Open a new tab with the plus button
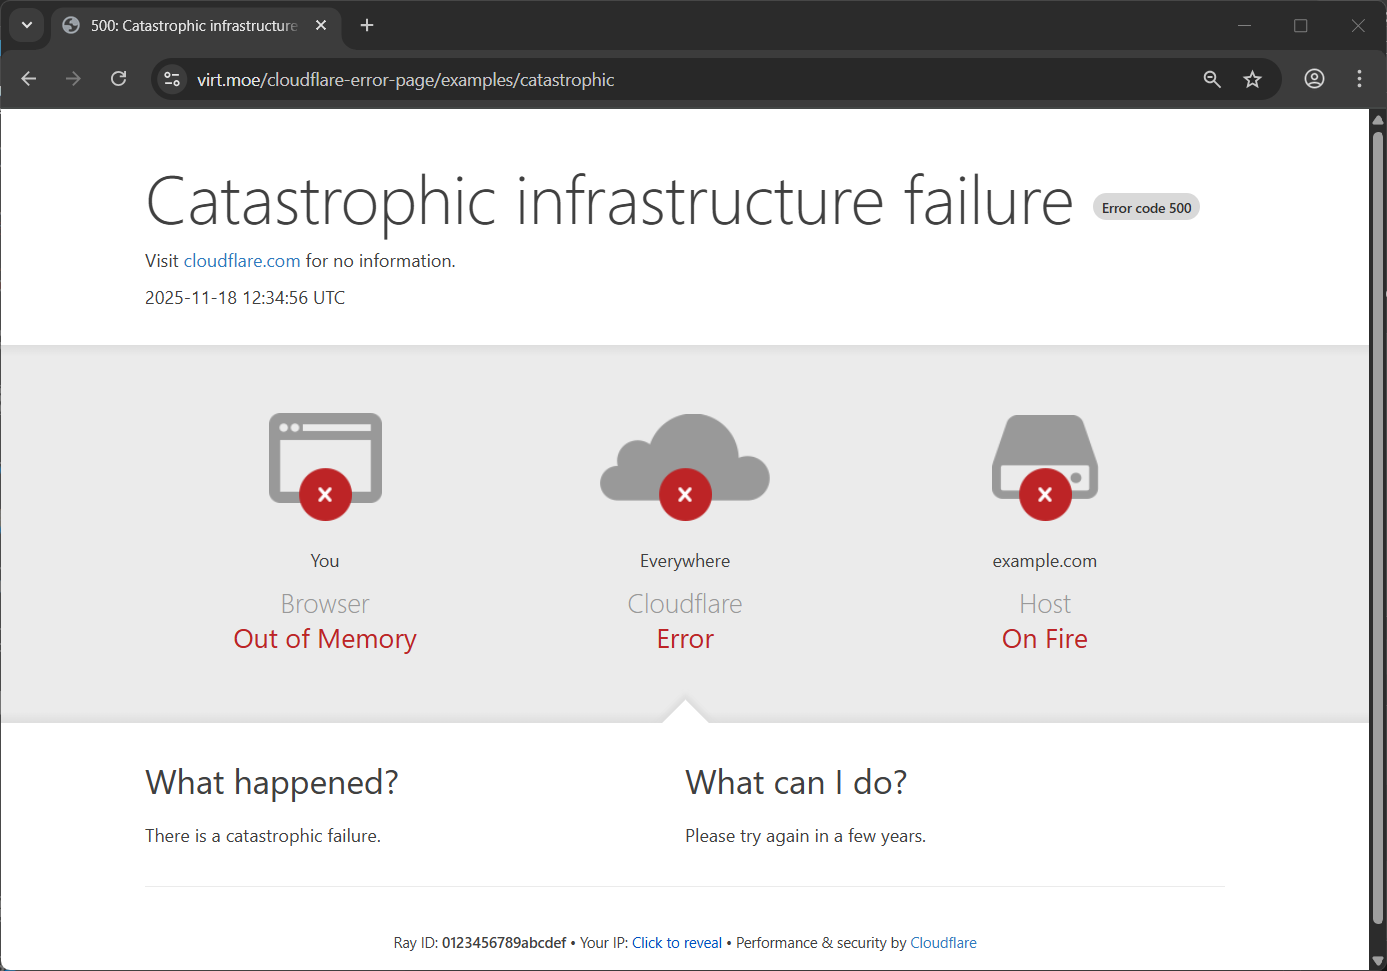 [366, 25]
